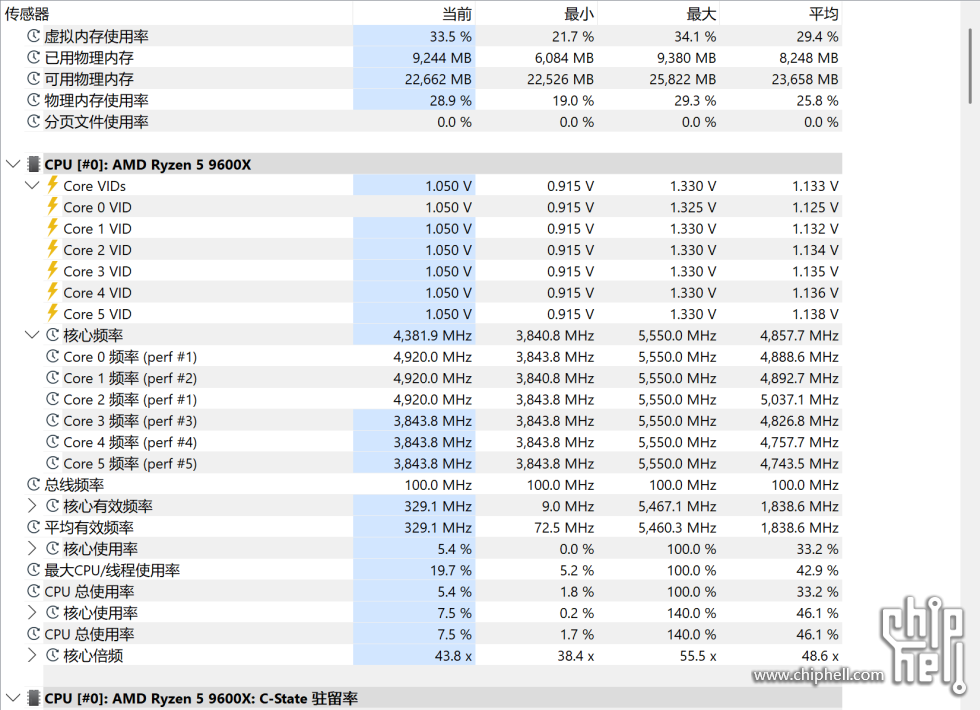This screenshot has height=710, width=980.
Task: Click the average value 1.138 V
Action: pyautogui.click(x=816, y=314)
